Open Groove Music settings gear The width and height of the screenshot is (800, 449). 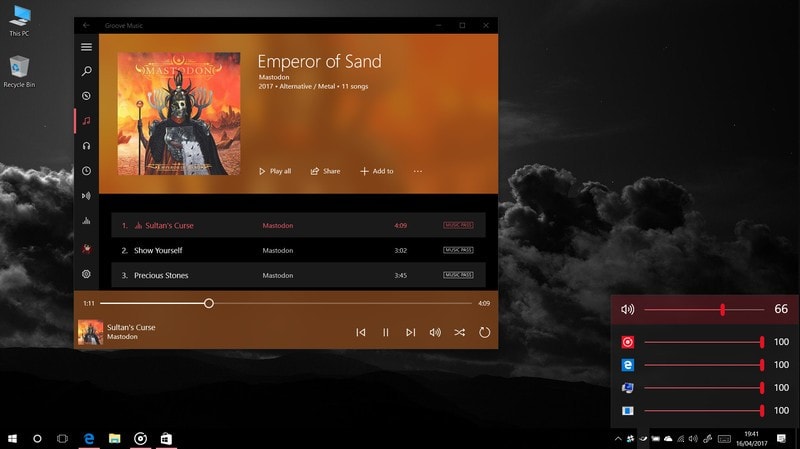tap(86, 274)
